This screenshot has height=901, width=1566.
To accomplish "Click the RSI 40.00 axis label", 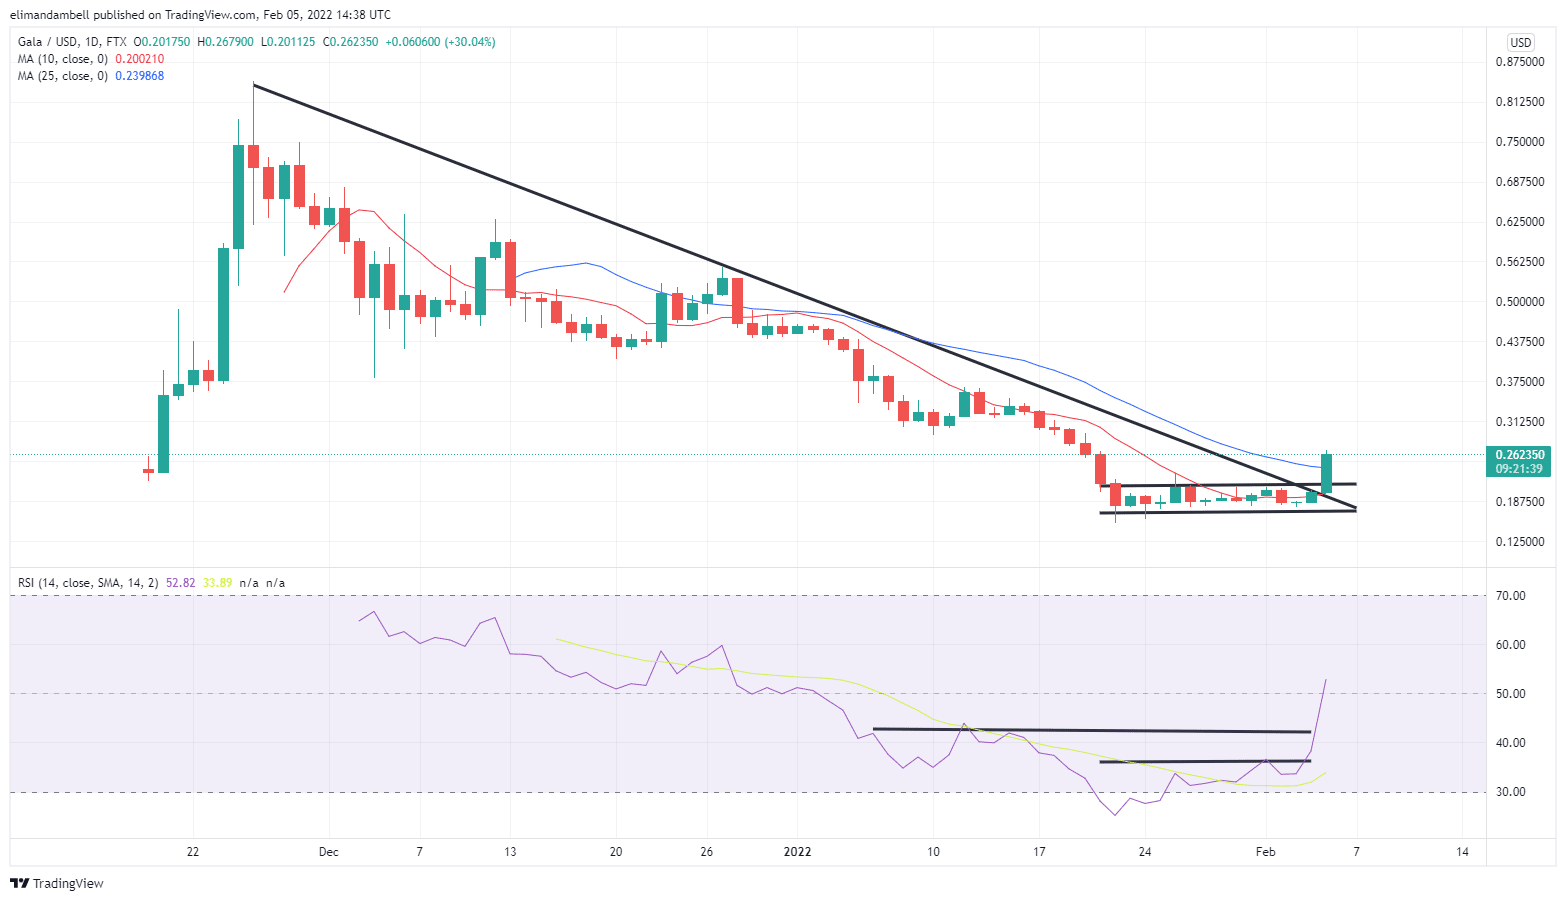I will tap(1511, 743).
